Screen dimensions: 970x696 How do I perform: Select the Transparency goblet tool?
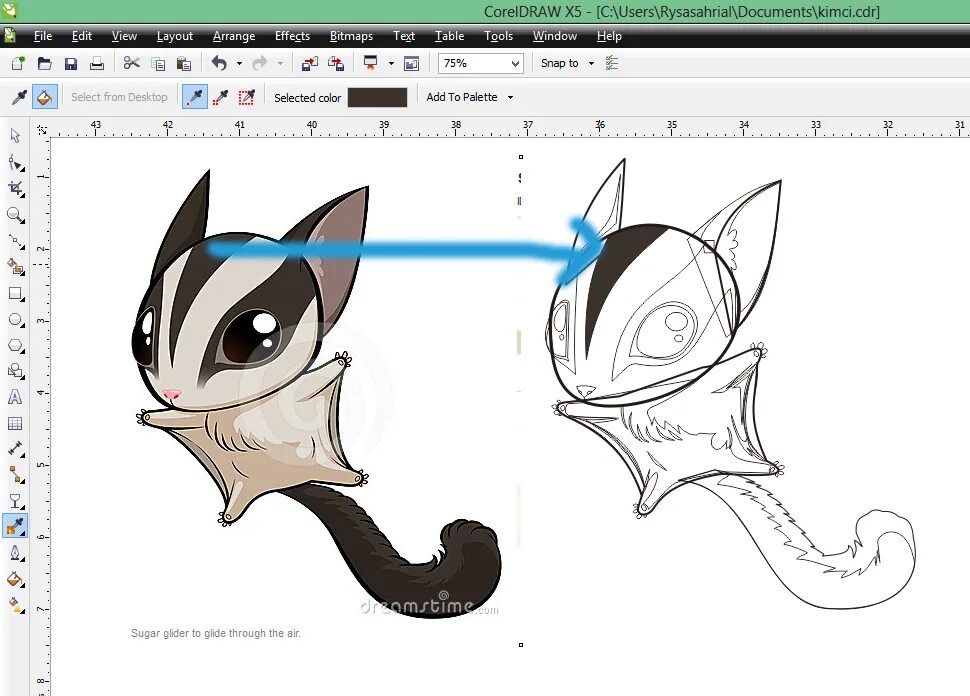point(15,501)
